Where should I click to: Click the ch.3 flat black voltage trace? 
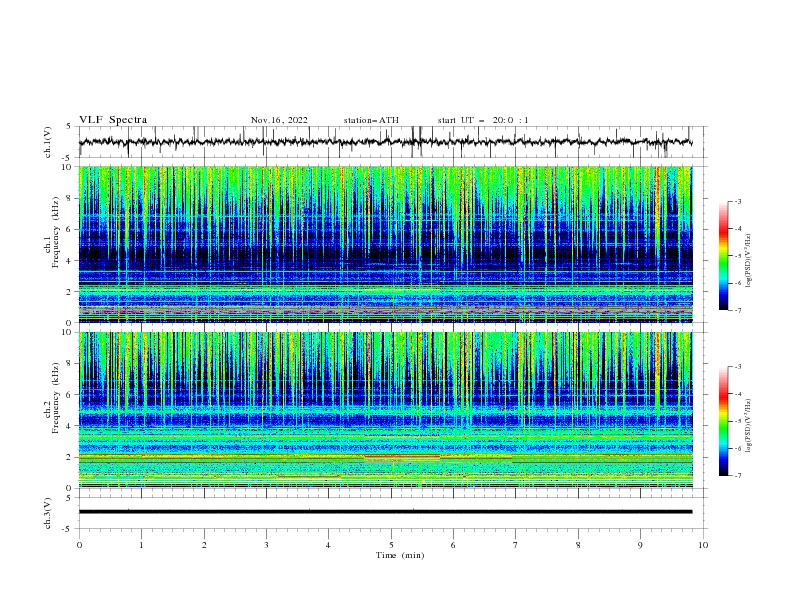click(x=385, y=512)
